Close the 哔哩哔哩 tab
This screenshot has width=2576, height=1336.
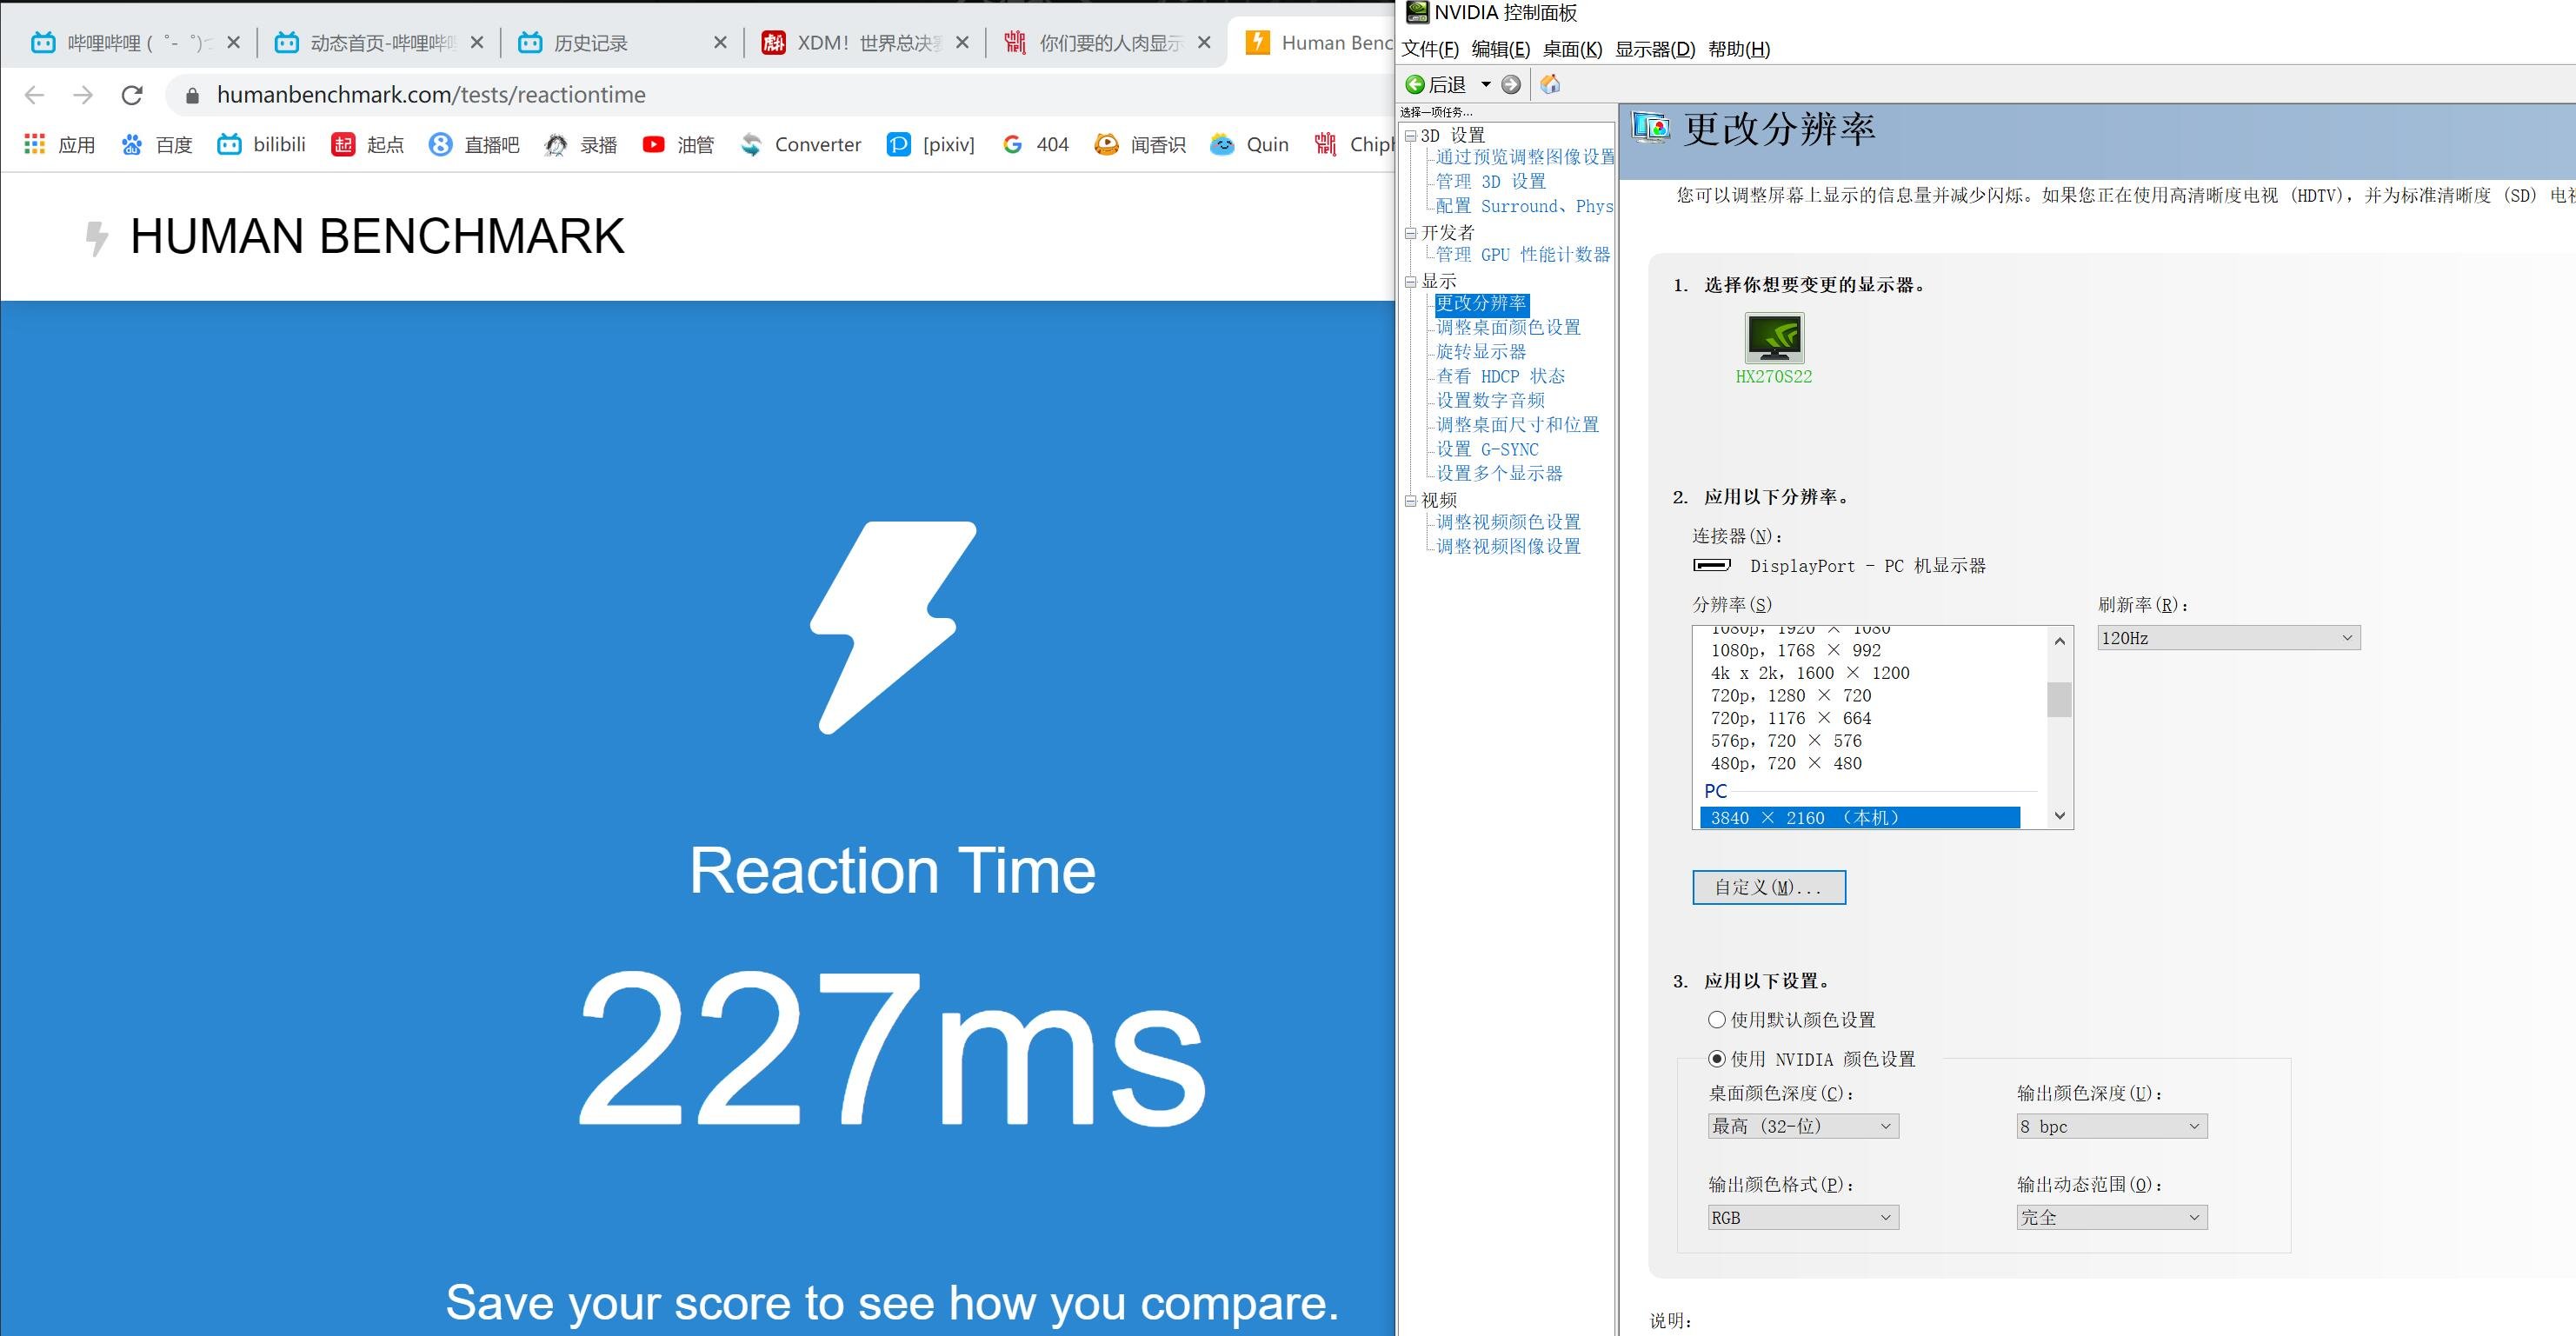pos(233,42)
